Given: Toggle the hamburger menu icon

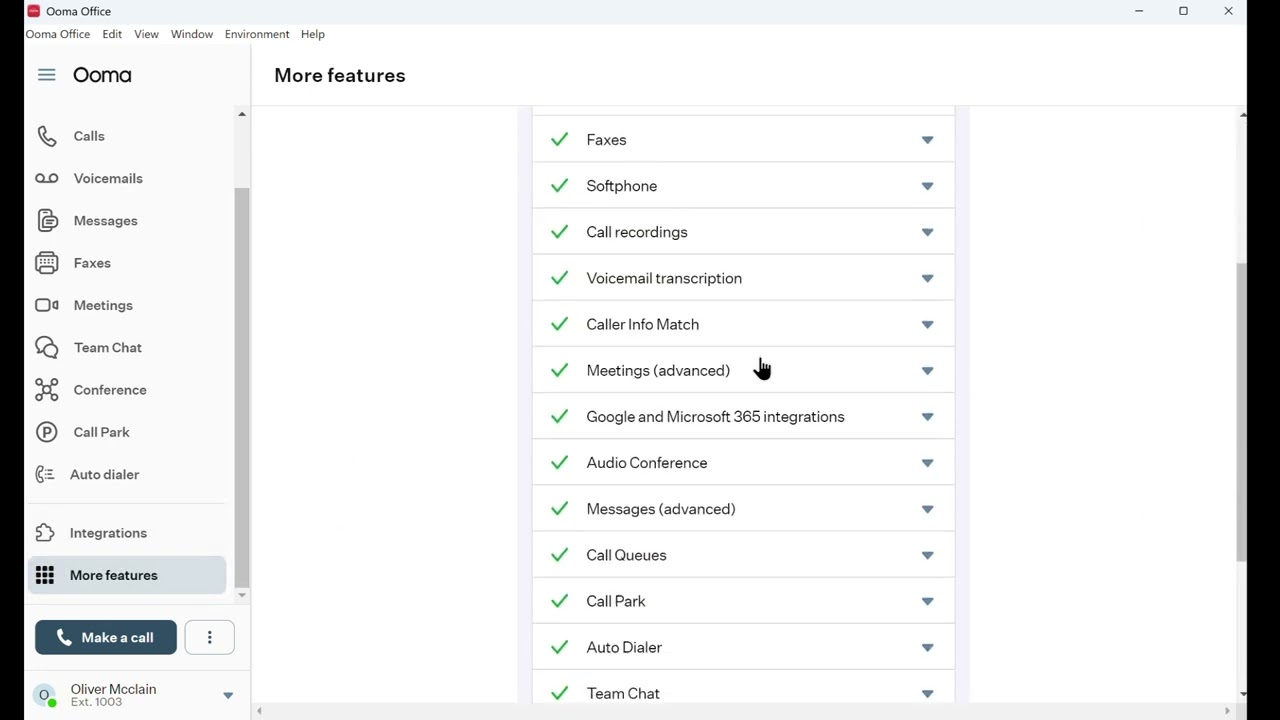Looking at the screenshot, I should [46, 75].
